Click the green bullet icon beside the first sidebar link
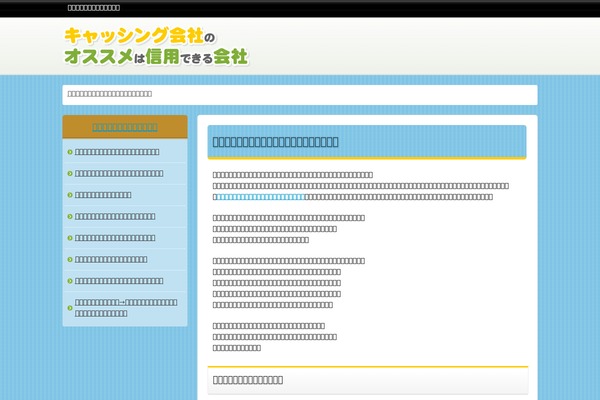Screen dimensions: 600x400 click(x=69, y=152)
